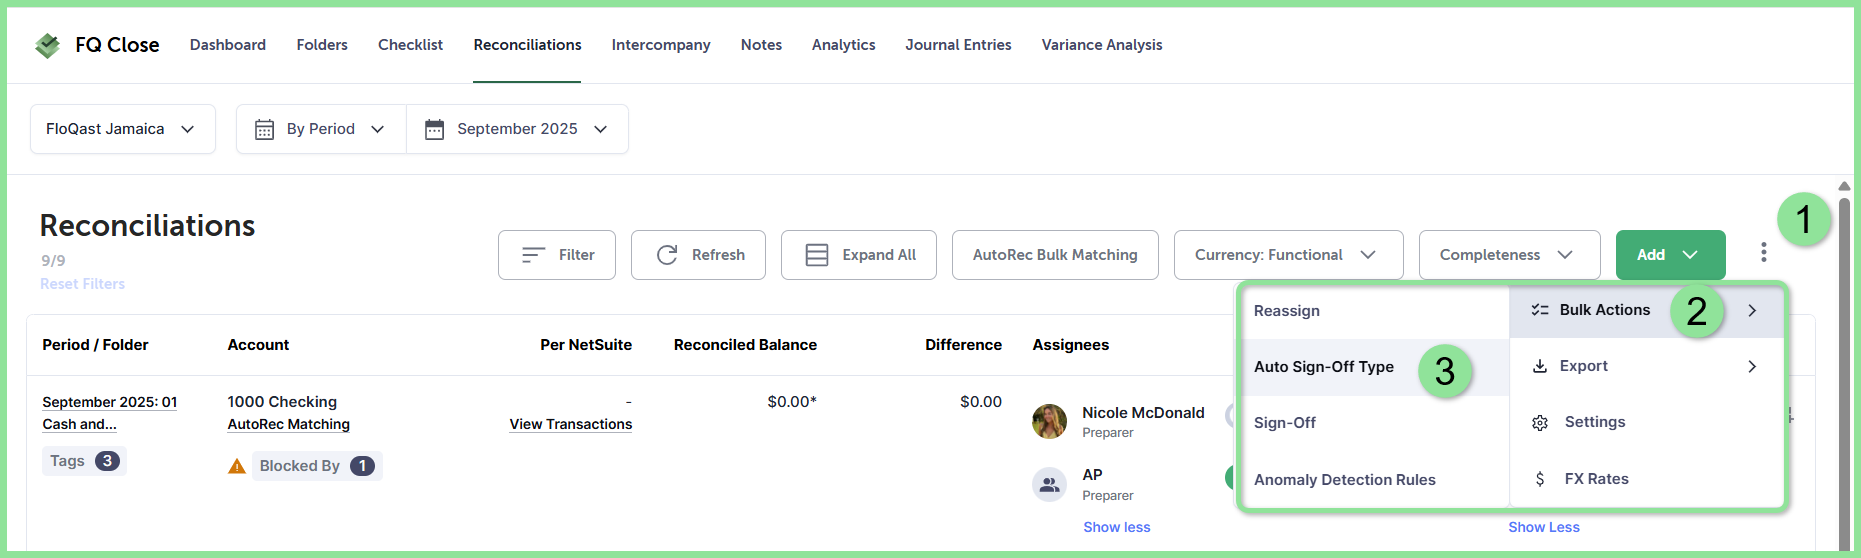The height and width of the screenshot is (558, 1861).
Task: Click the Reset Filters link
Action: coord(83,284)
